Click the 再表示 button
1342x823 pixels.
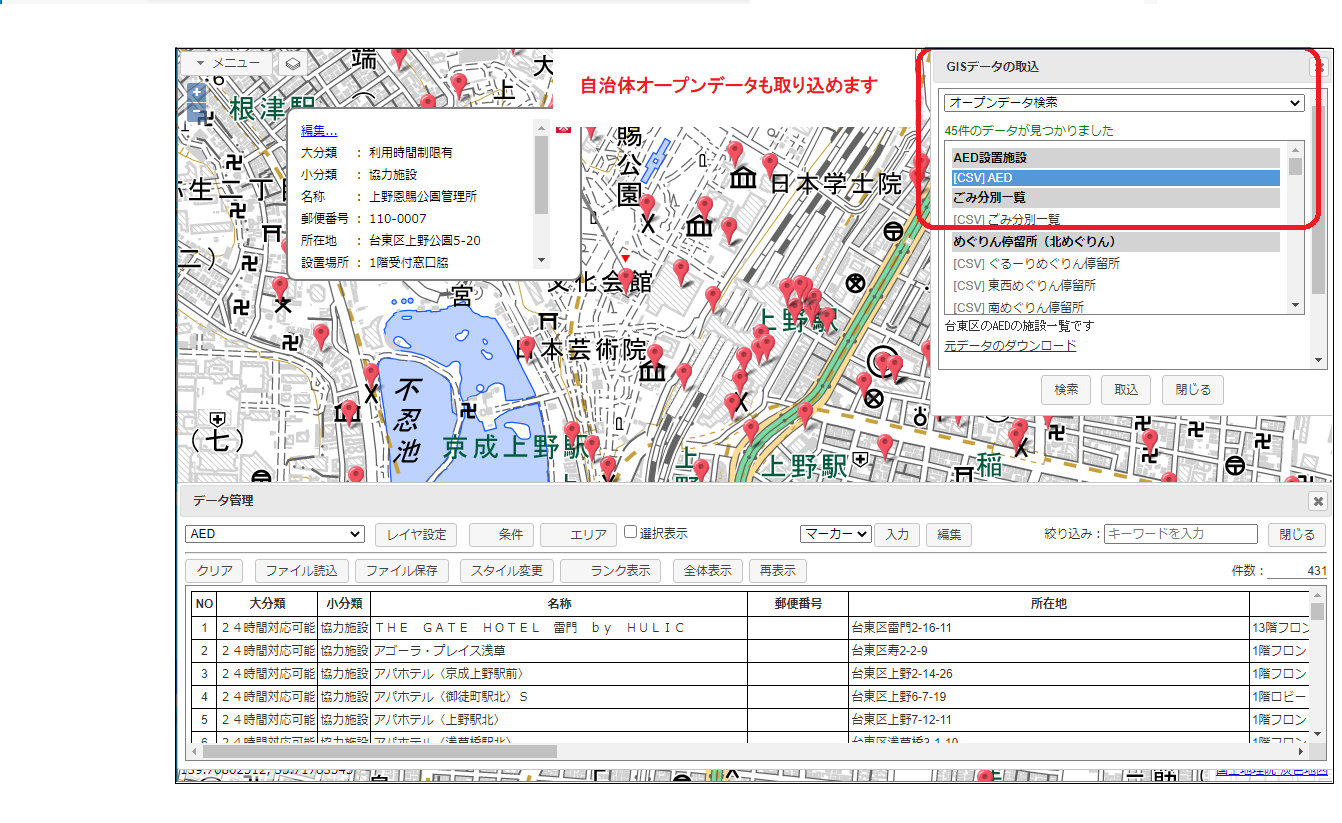pyautogui.click(x=778, y=571)
